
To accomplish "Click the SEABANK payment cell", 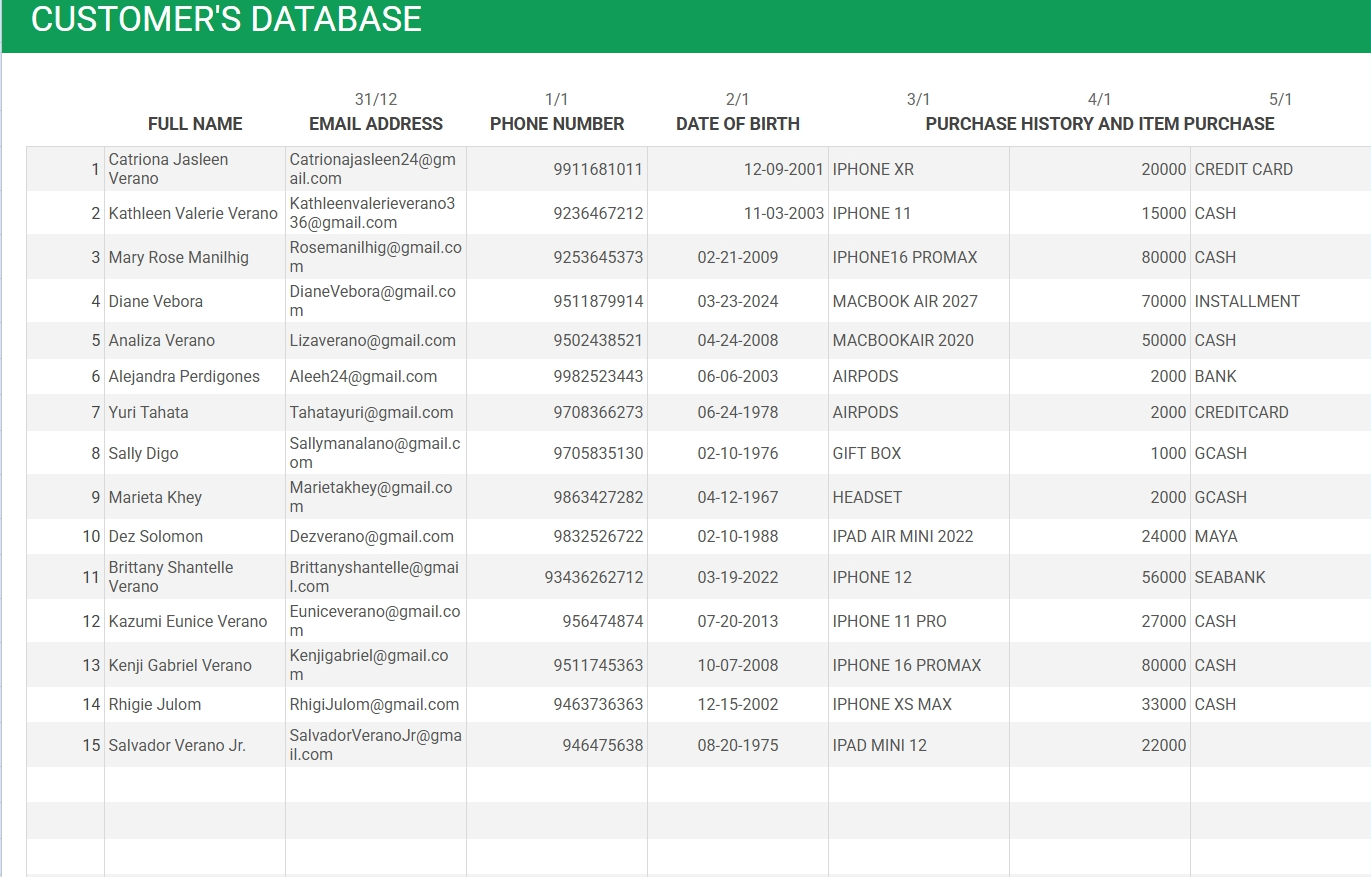I will (x=1281, y=577).
